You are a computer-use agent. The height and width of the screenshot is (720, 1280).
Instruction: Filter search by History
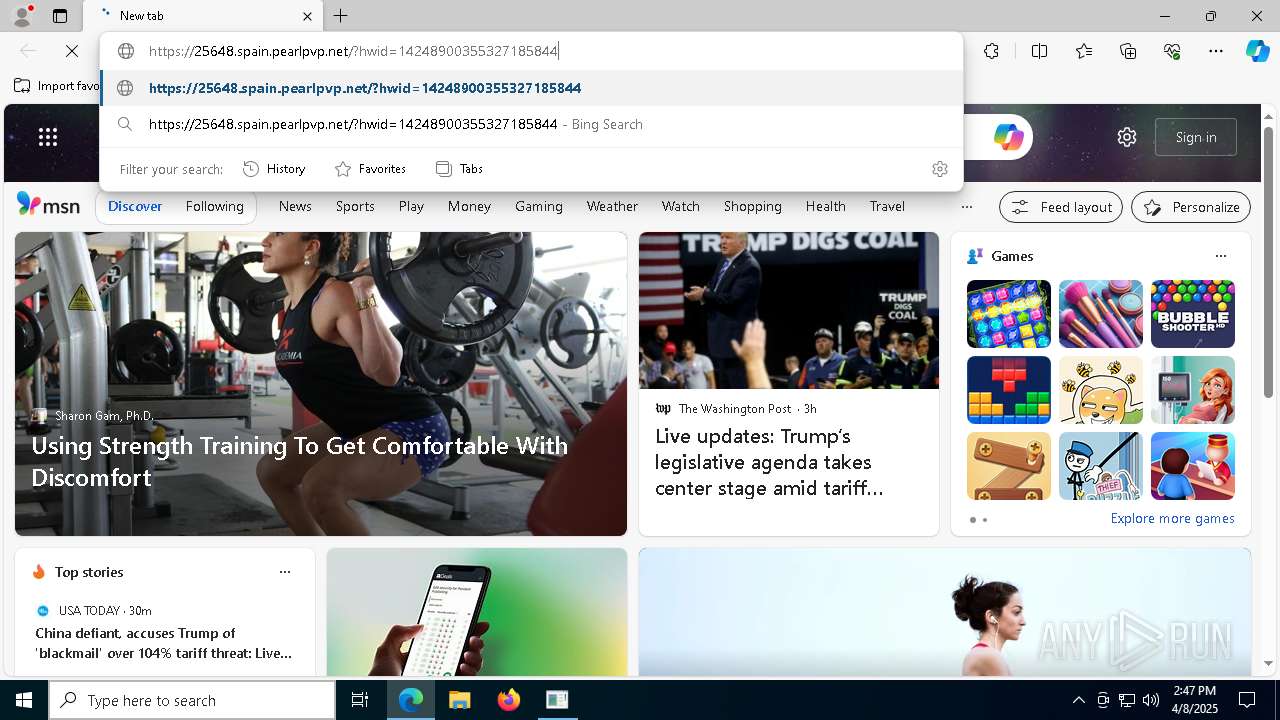coord(274,169)
